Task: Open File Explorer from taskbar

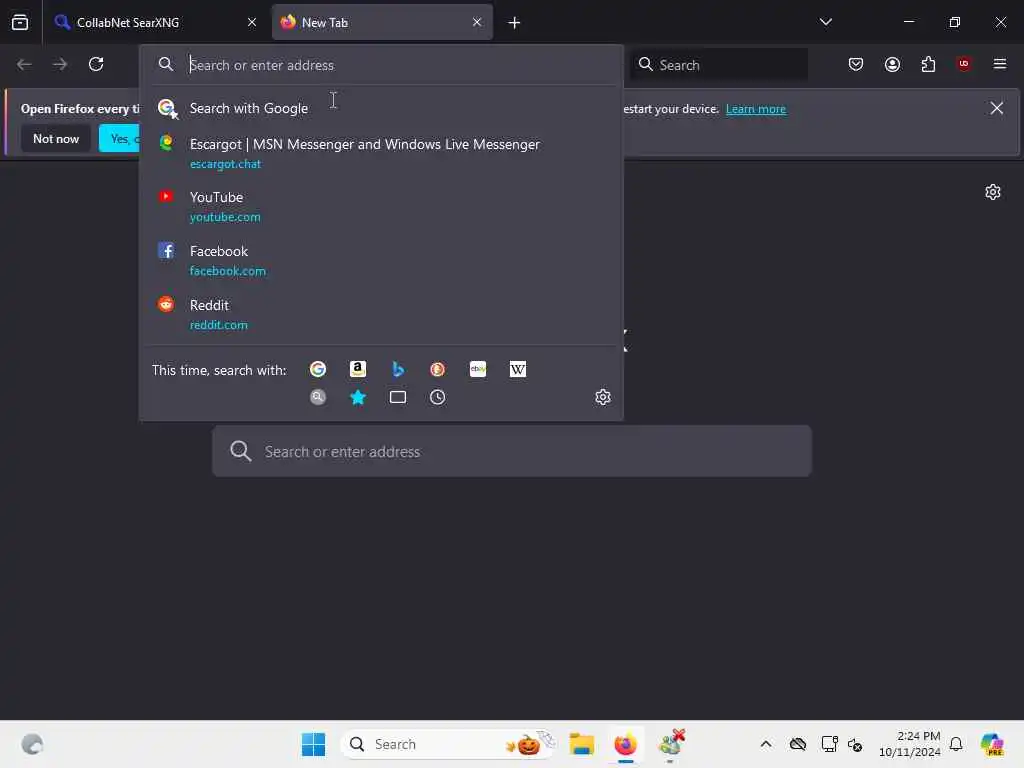Action: coord(581,744)
